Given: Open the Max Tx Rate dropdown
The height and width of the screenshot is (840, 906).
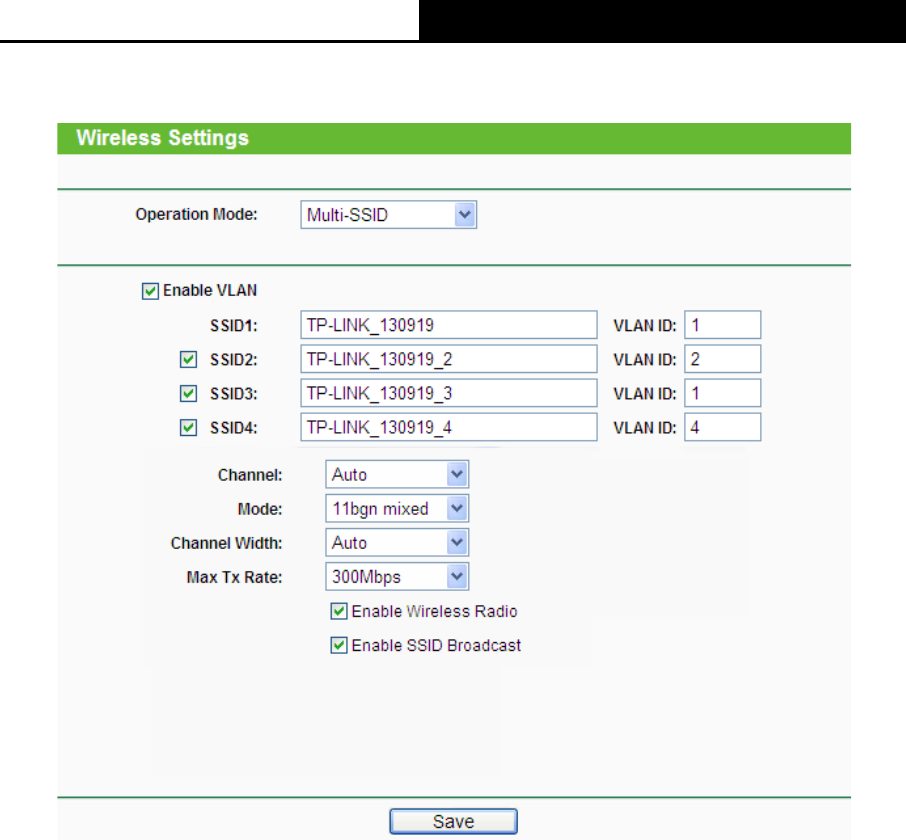Looking at the screenshot, I should pos(397,577).
